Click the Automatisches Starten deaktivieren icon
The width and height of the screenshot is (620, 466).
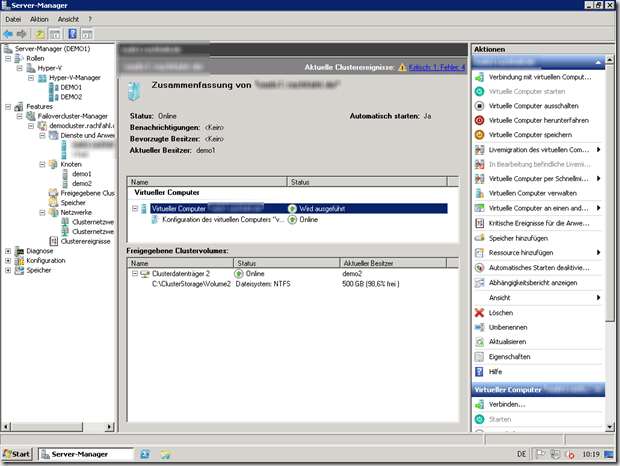(x=479, y=268)
